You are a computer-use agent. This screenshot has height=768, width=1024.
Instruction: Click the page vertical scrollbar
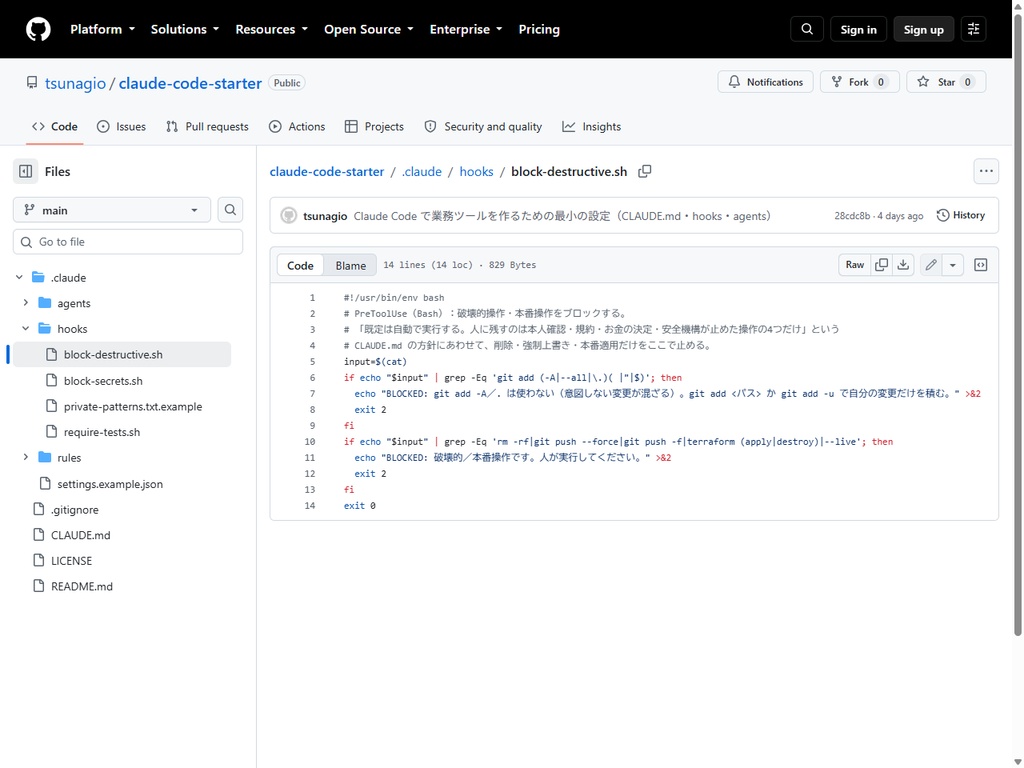1017,327
